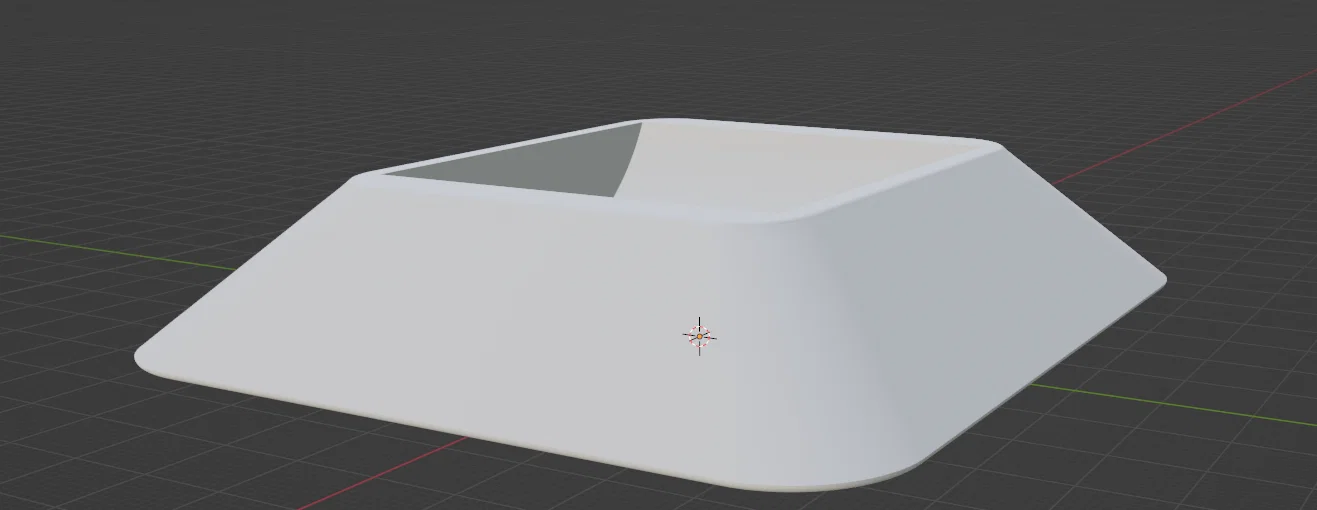Click the 3D cursor crosshair on the mesh

coord(700,336)
